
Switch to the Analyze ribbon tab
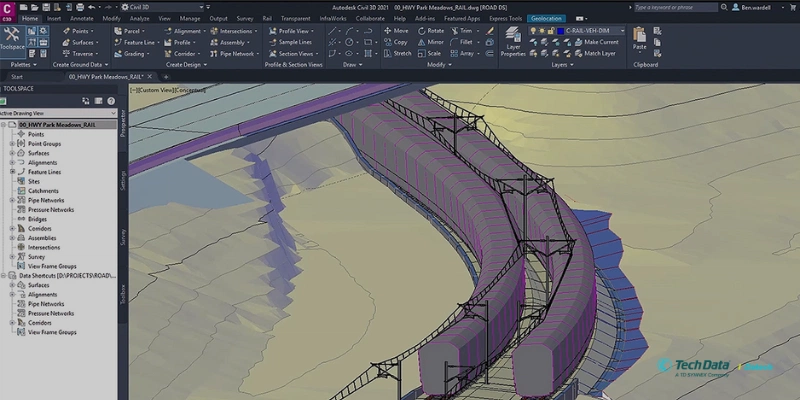pos(139,18)
